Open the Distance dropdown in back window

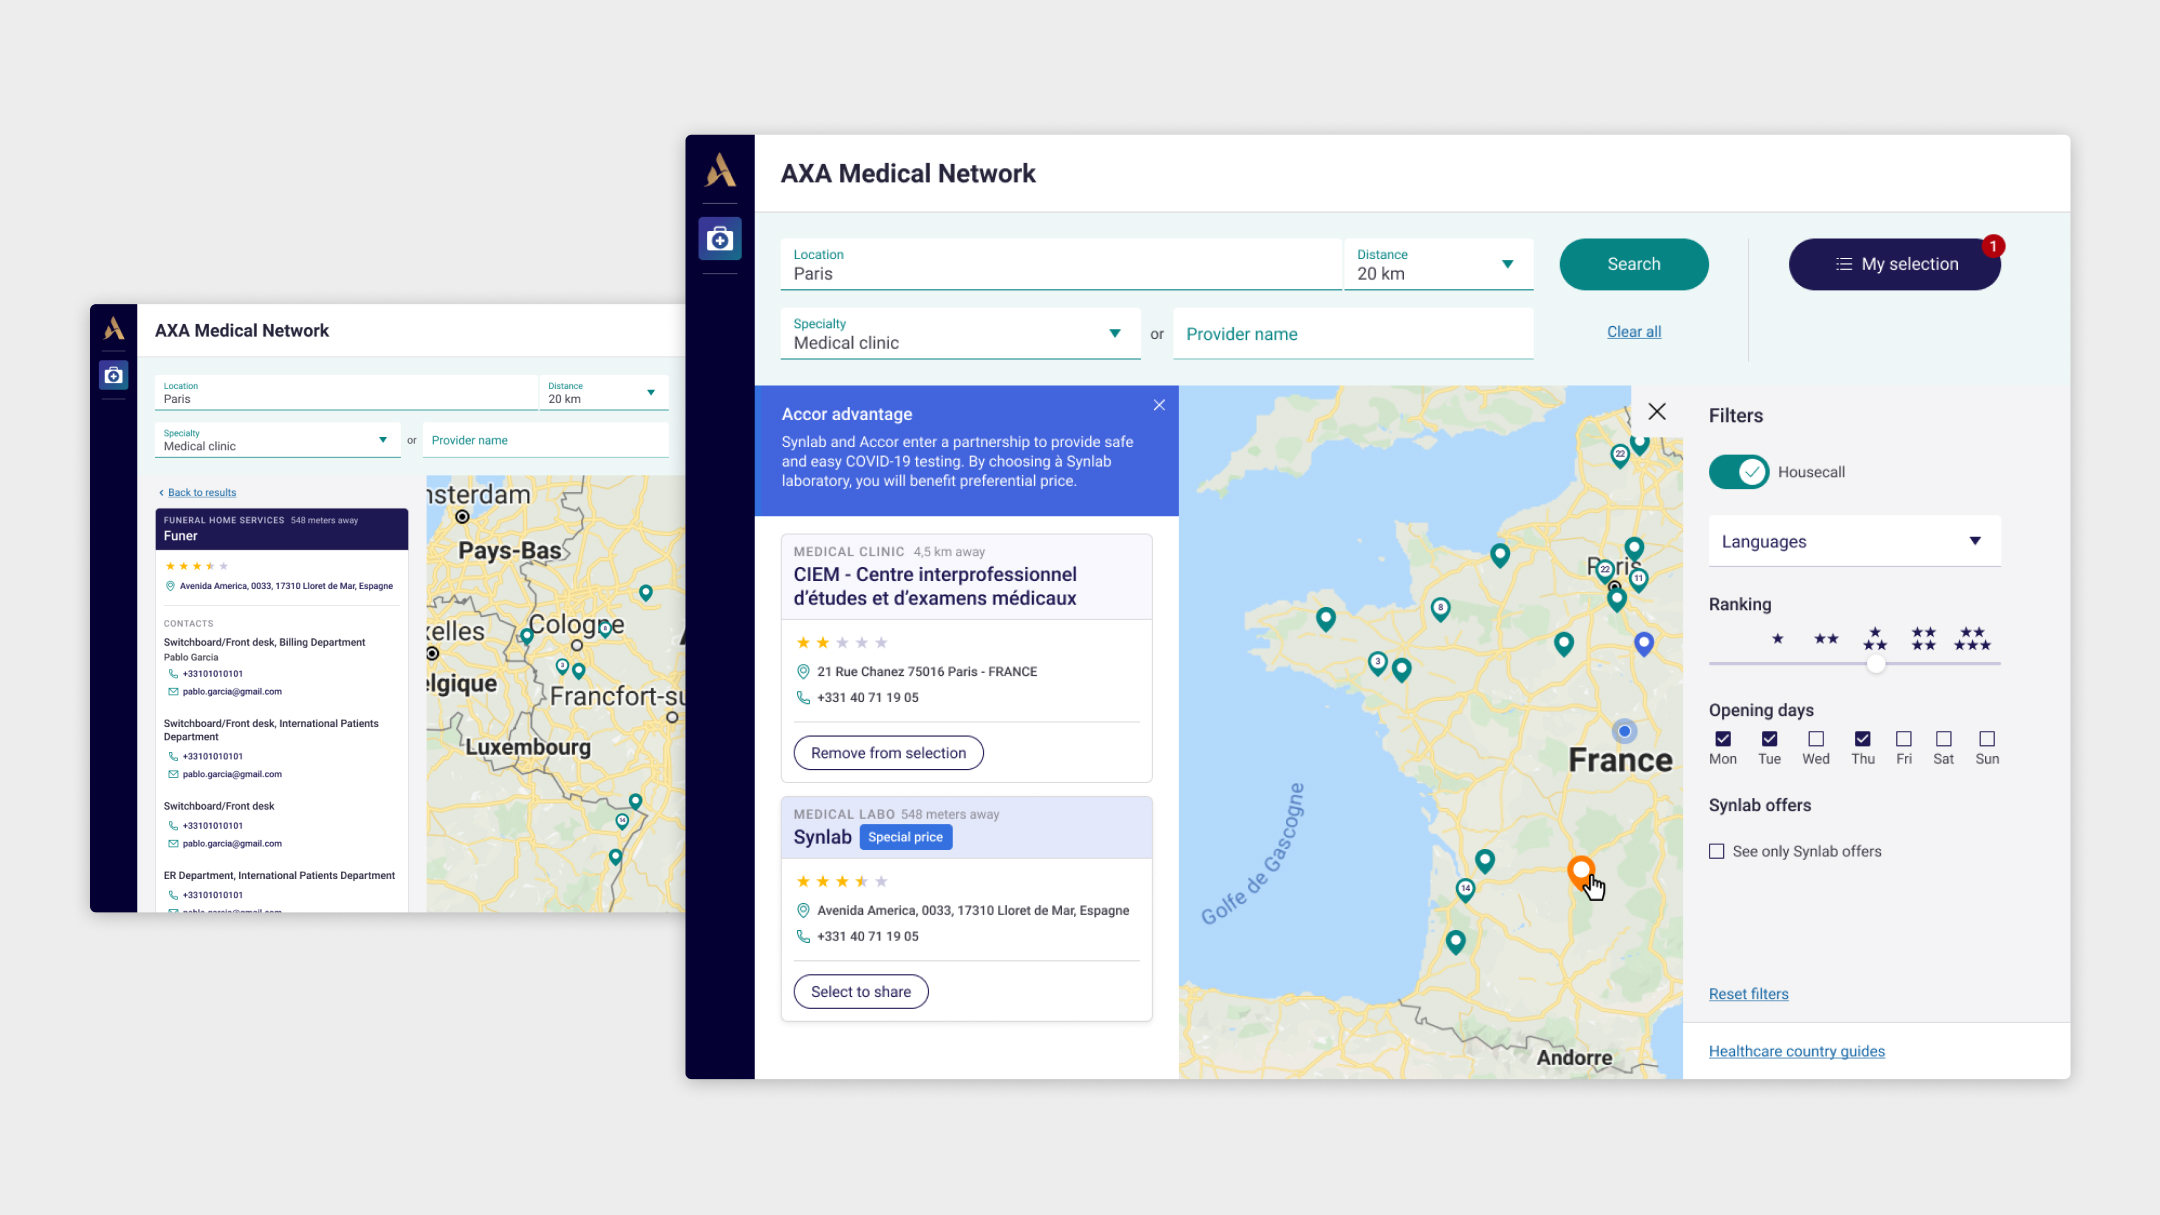[x=604, y=392]
